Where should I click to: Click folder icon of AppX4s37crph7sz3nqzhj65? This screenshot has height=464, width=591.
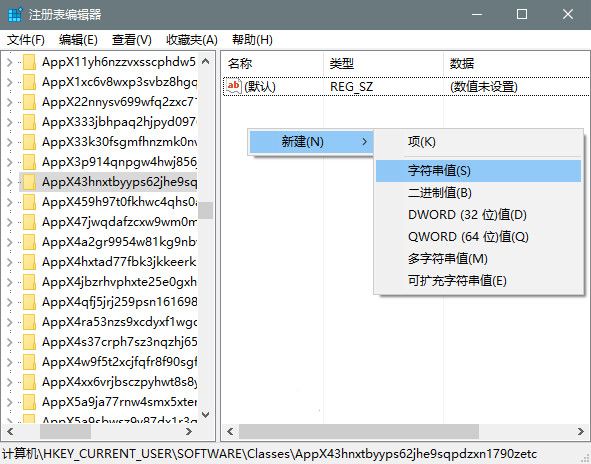[29, 342]
